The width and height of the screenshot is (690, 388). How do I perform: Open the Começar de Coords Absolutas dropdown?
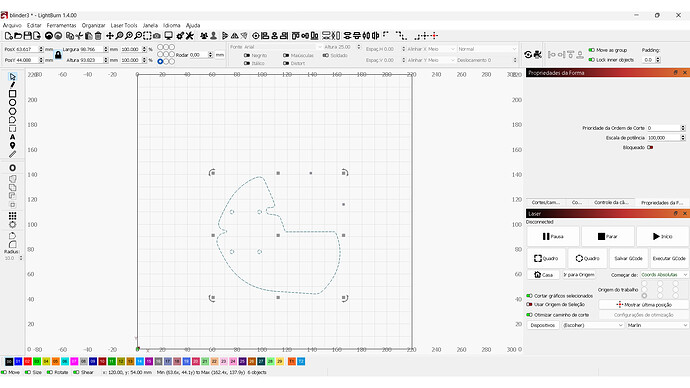pyautogui.click(x=664, y=275)
